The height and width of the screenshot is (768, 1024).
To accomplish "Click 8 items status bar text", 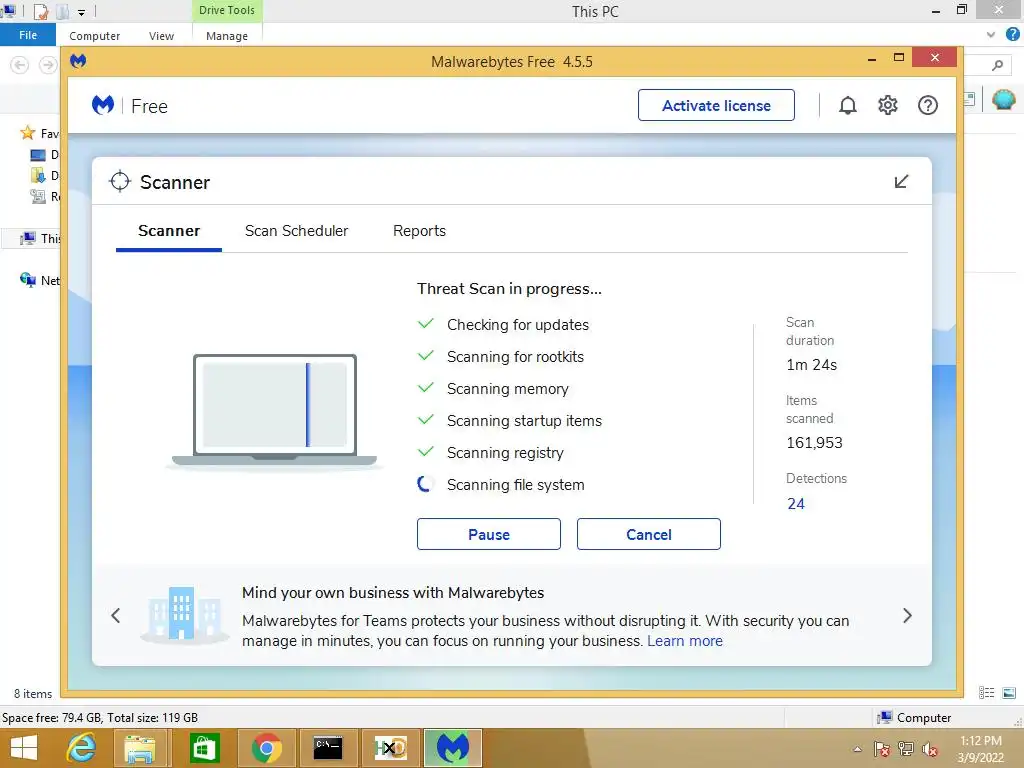I will tap(33, 694).
